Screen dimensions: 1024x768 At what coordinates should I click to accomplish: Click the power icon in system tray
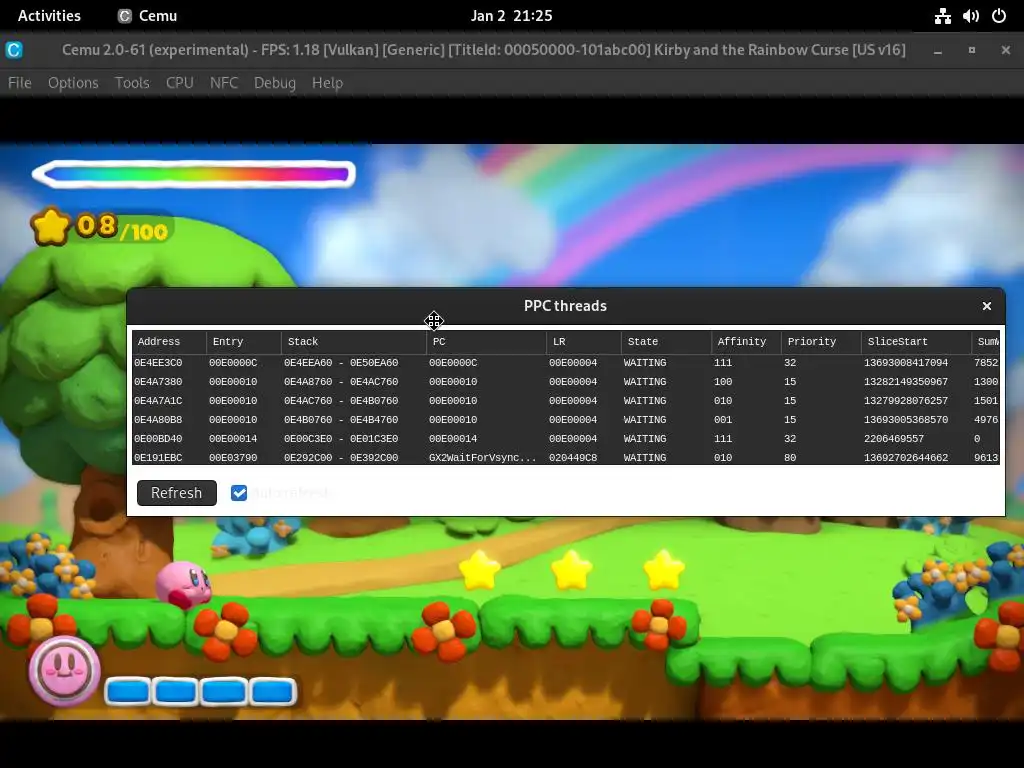[999, 16]
